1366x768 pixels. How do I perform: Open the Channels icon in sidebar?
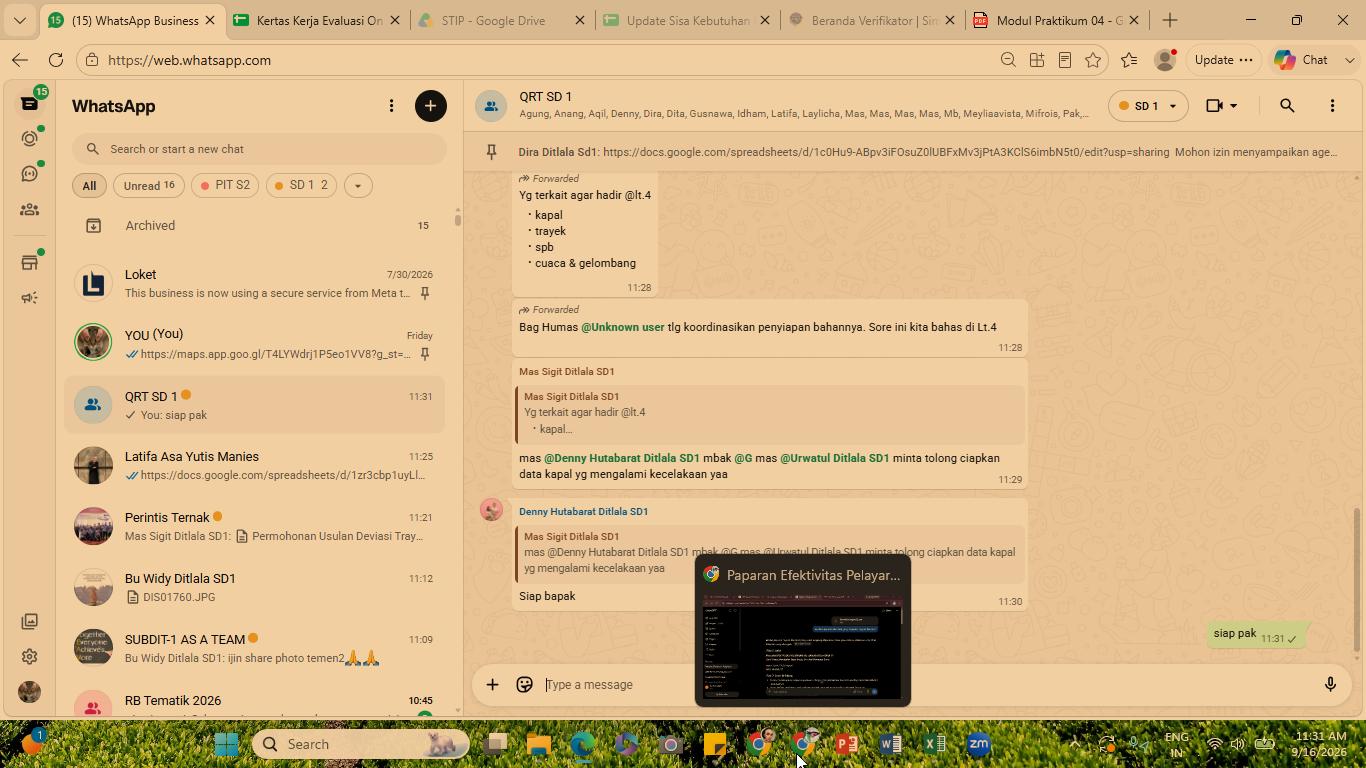[x=29, y=174]
